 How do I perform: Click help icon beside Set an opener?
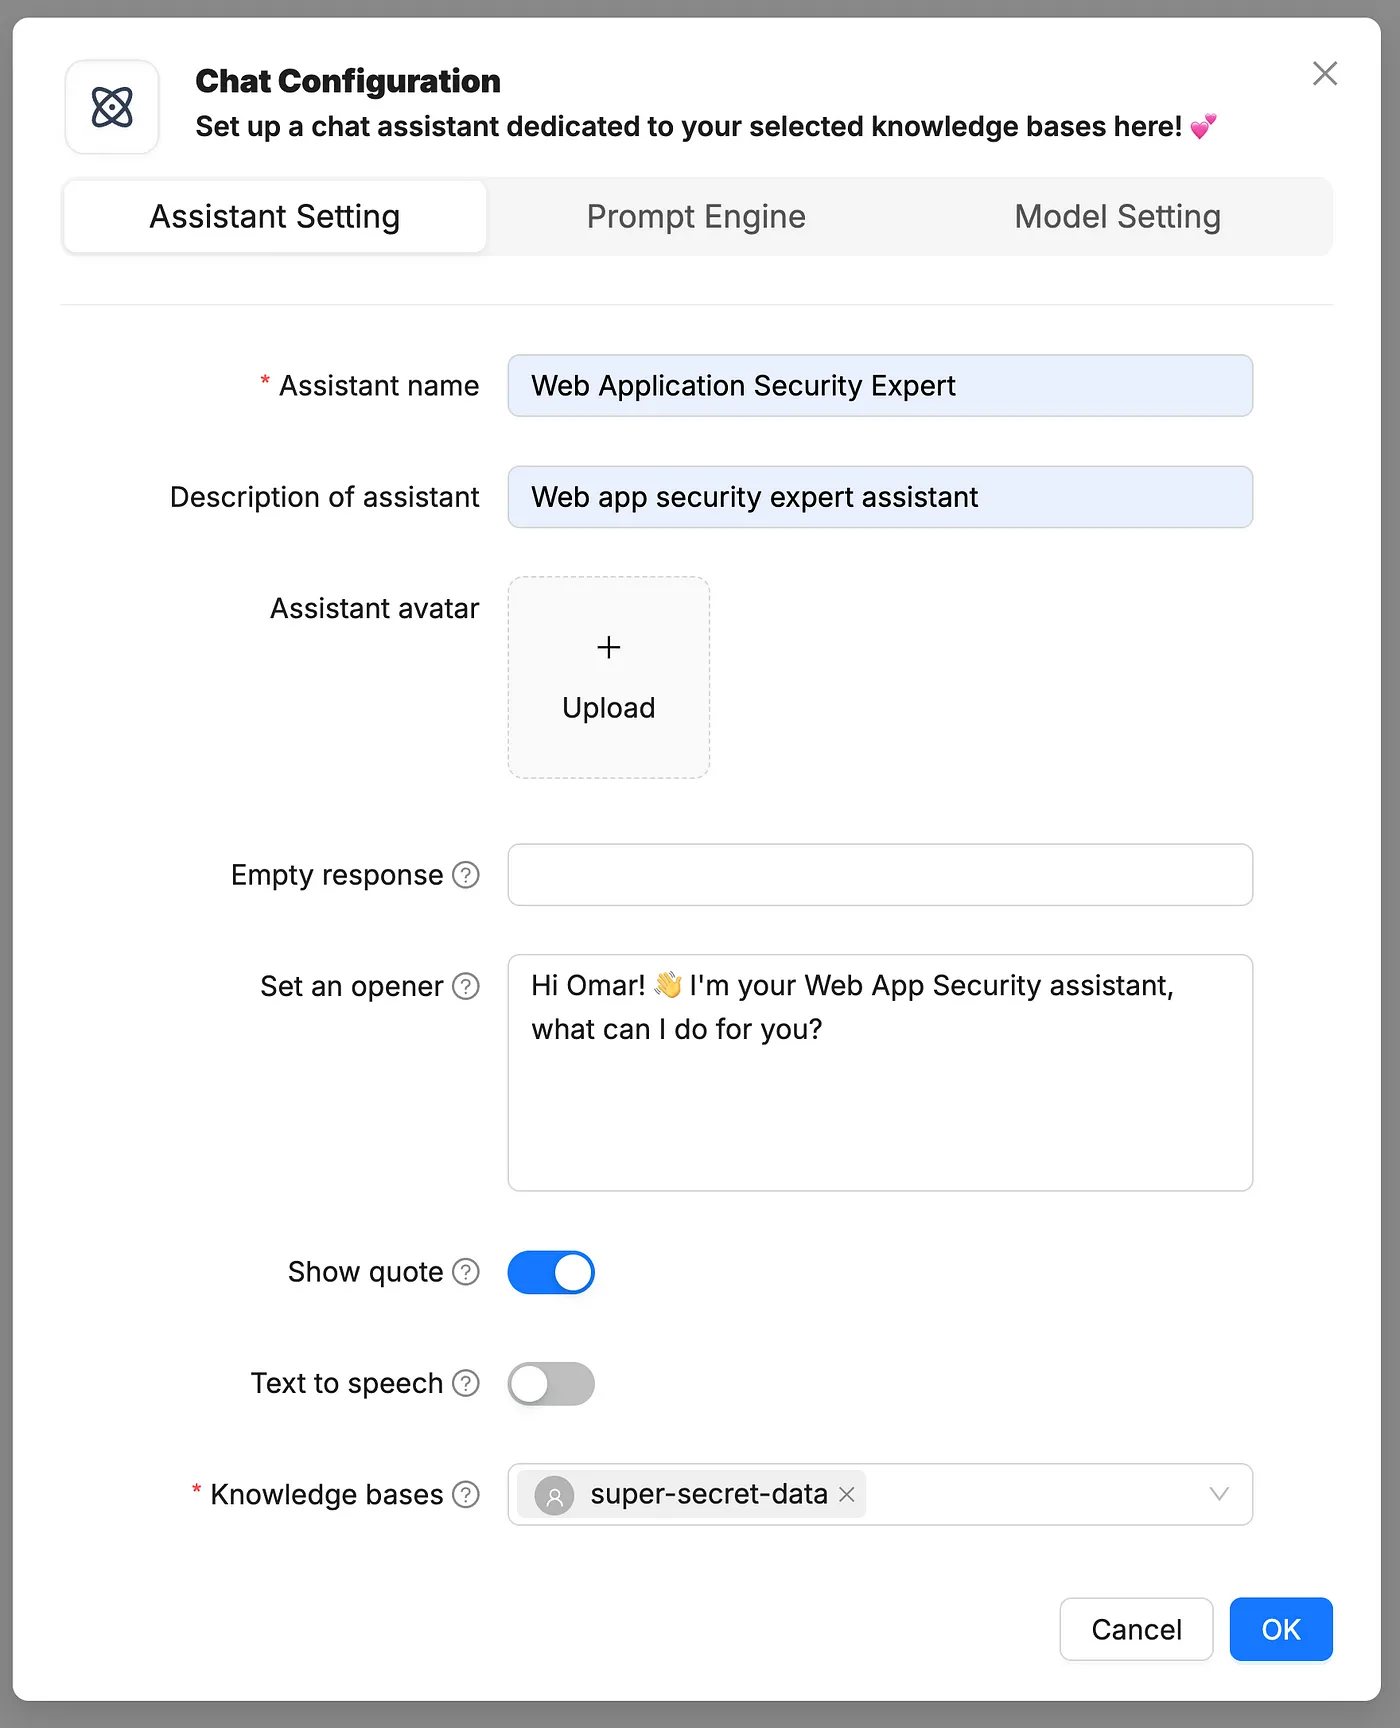point(466,986)
